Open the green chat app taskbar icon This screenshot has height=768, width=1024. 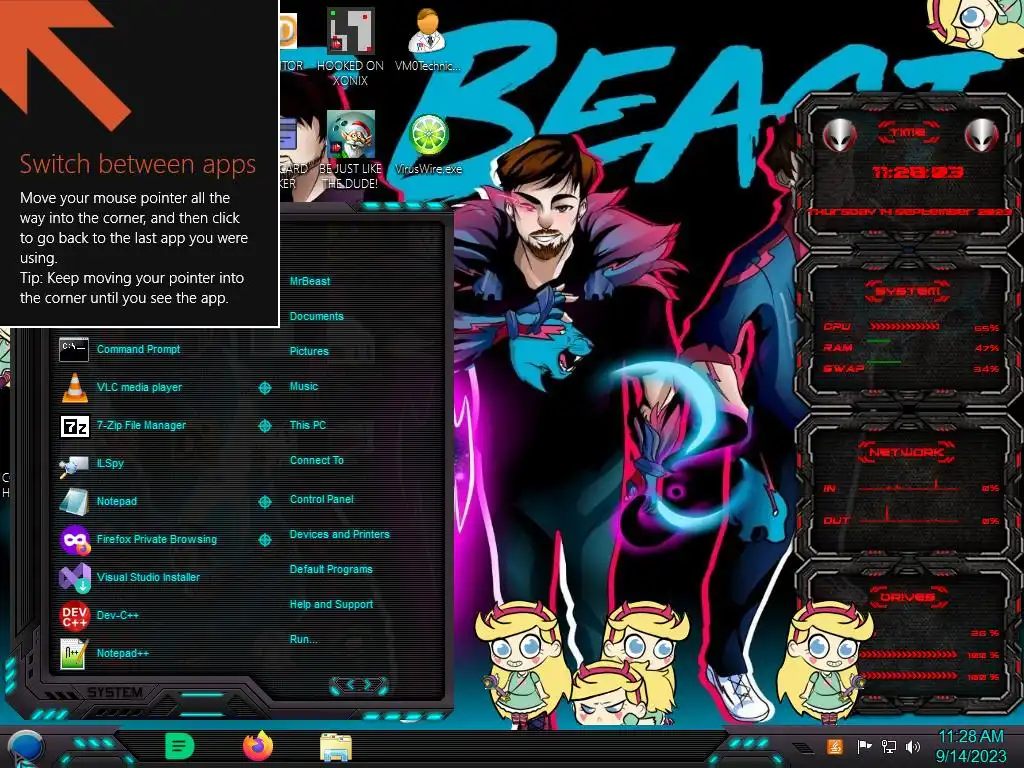180,746
